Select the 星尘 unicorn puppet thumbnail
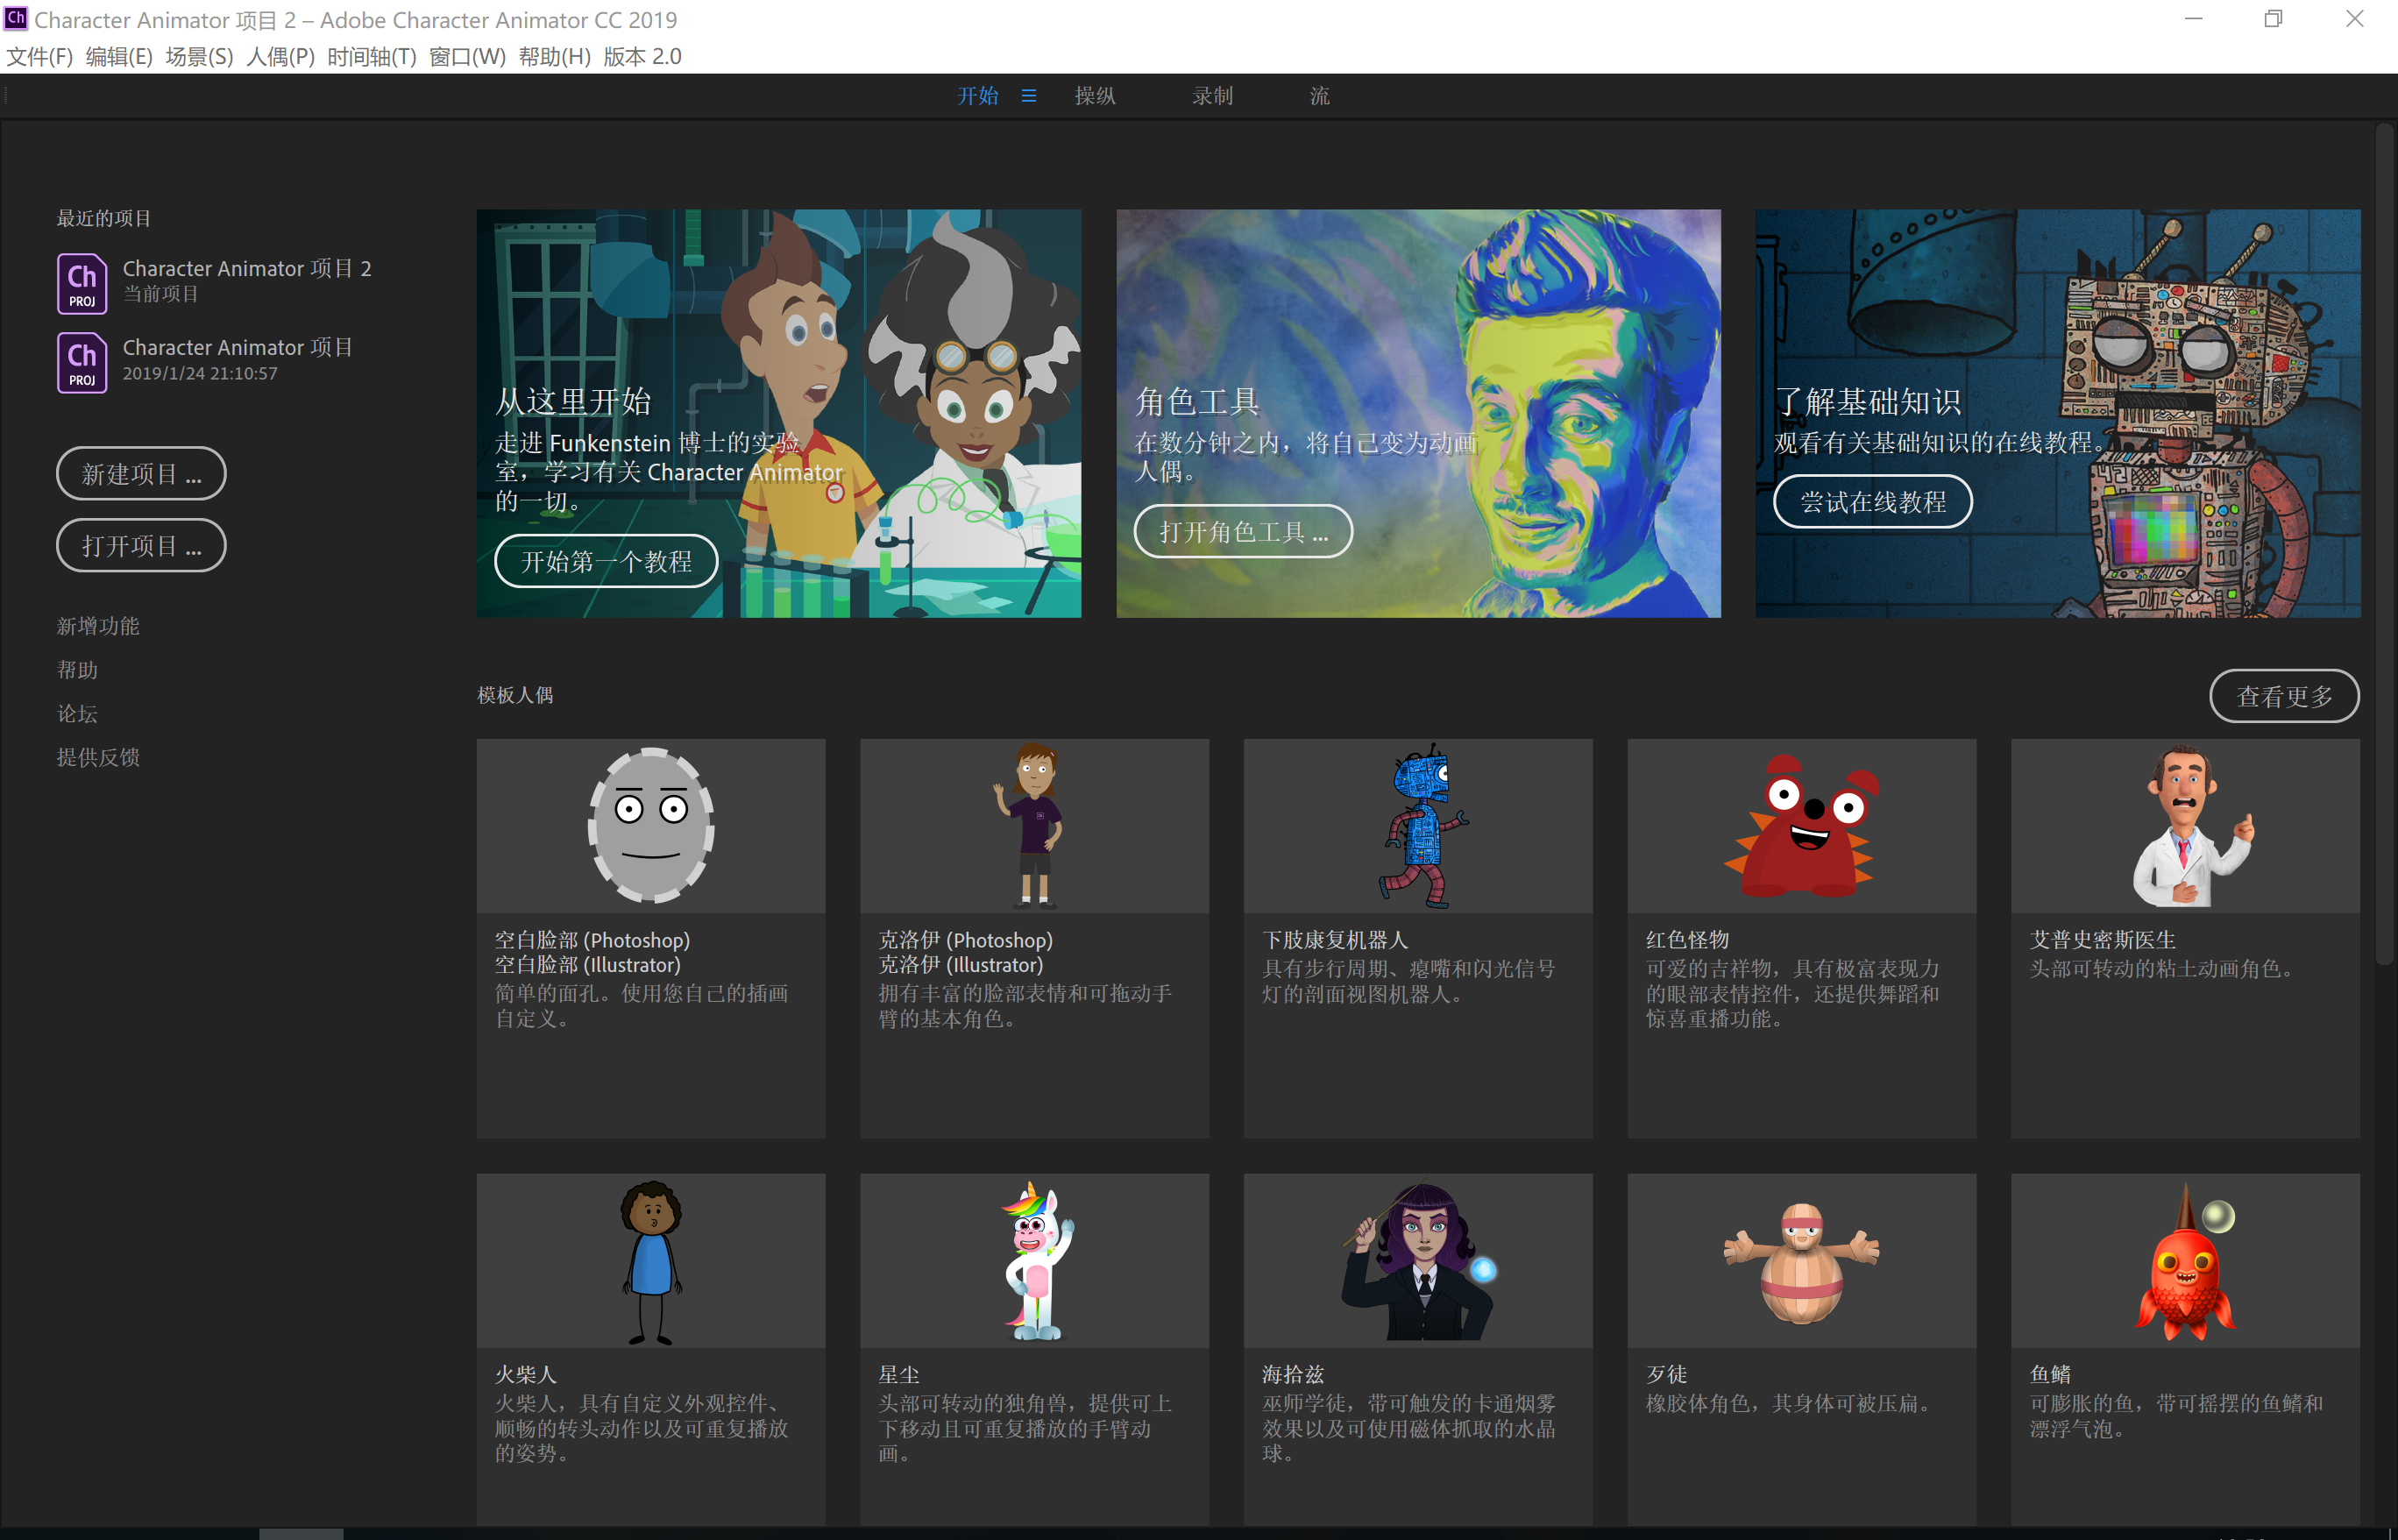The image size is (2398, 1540). pos(1035,1261)
